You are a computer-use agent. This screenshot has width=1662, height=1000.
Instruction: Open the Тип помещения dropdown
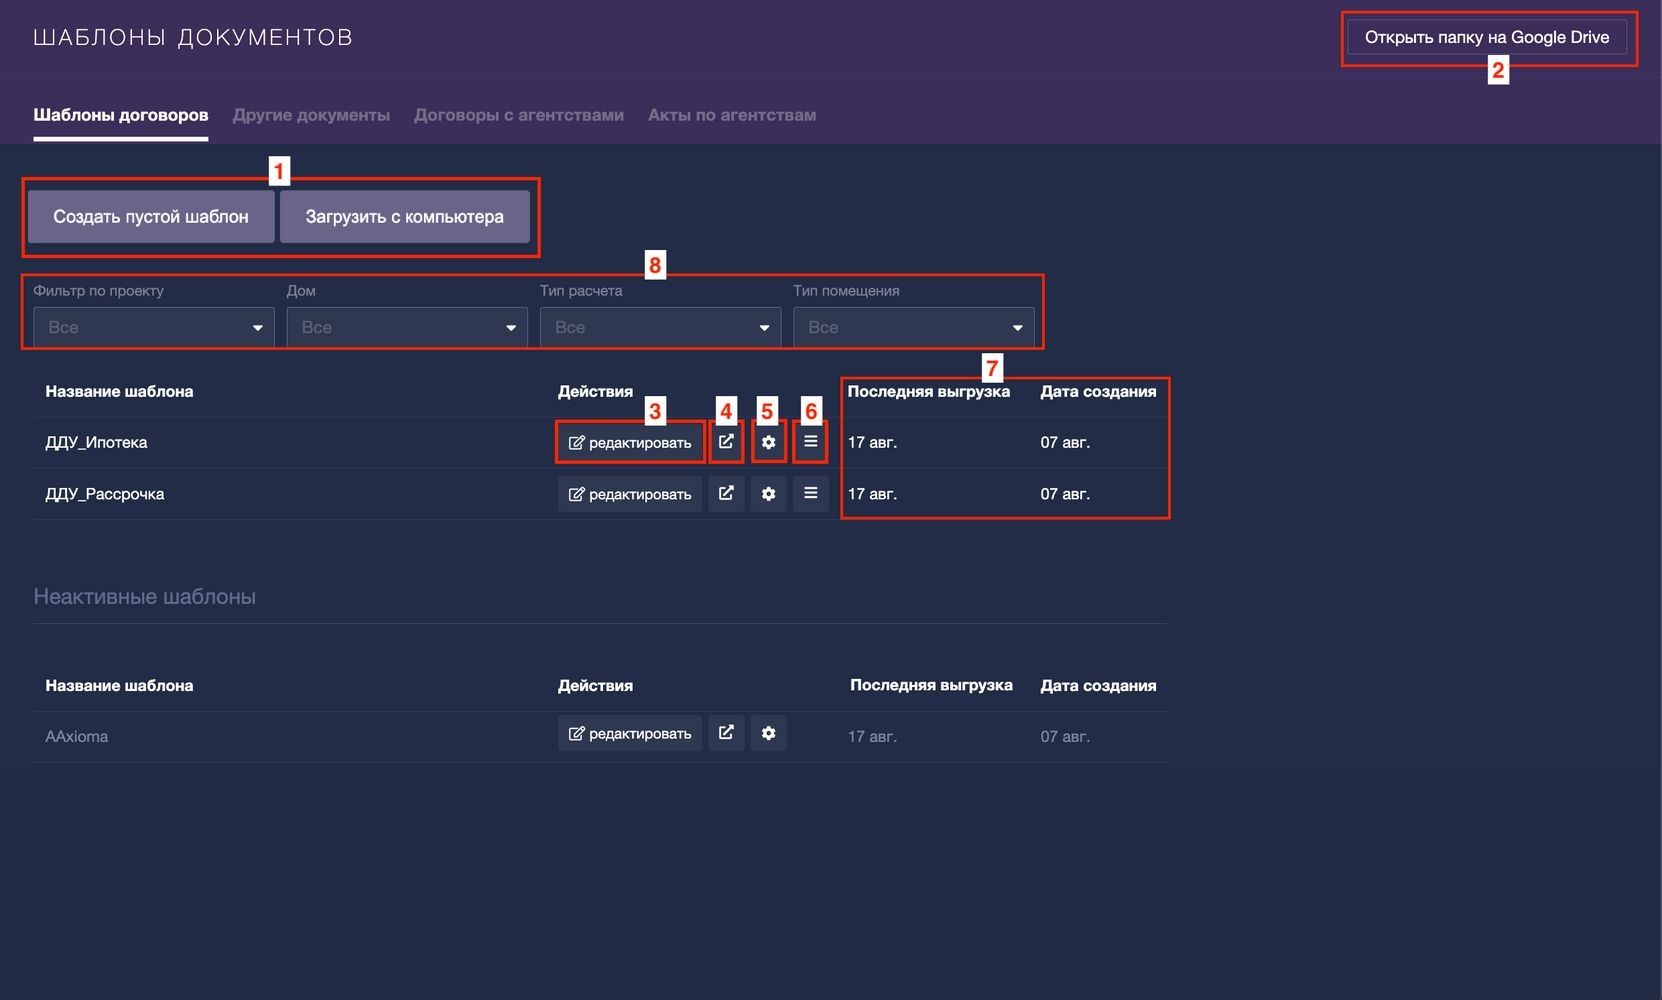point(913,327)
